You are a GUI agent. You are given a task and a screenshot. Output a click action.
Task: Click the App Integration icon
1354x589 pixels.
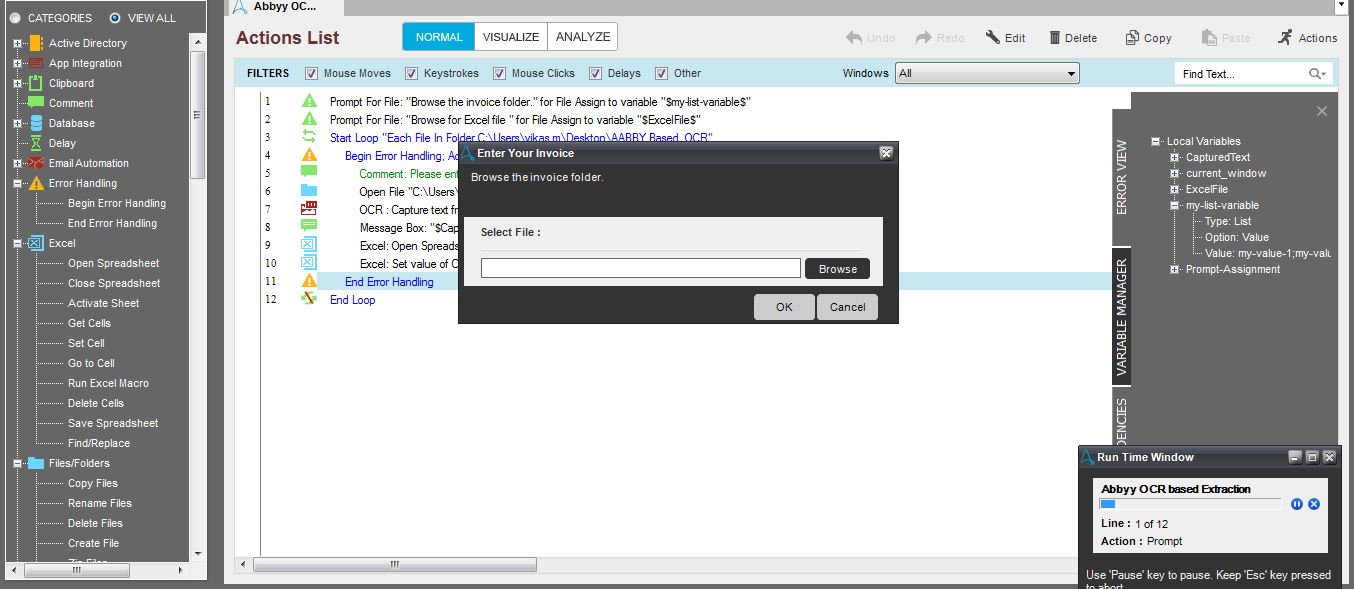pos(36,63)
